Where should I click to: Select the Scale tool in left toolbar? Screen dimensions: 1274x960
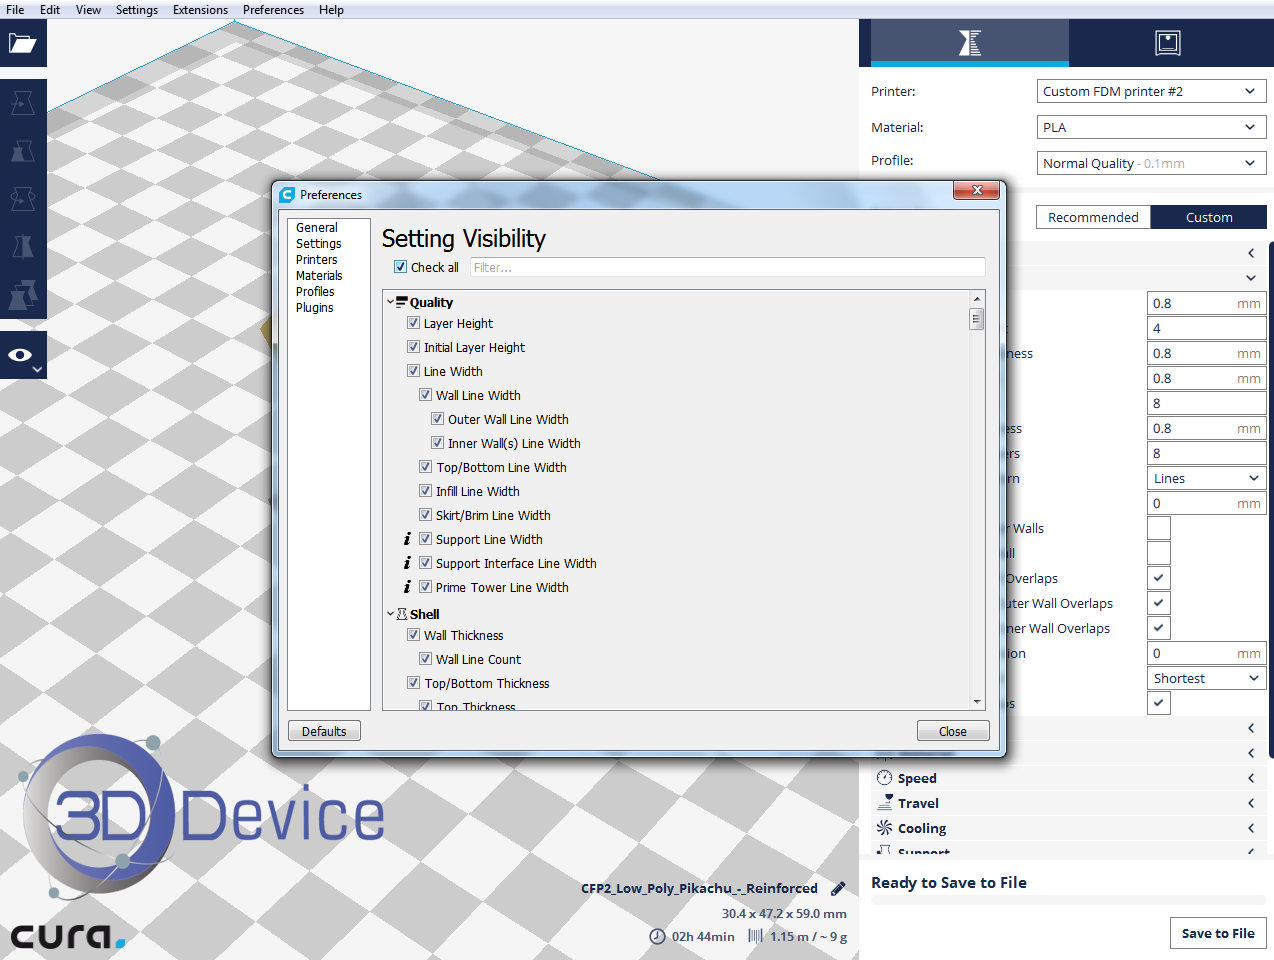tap(22, 151)
